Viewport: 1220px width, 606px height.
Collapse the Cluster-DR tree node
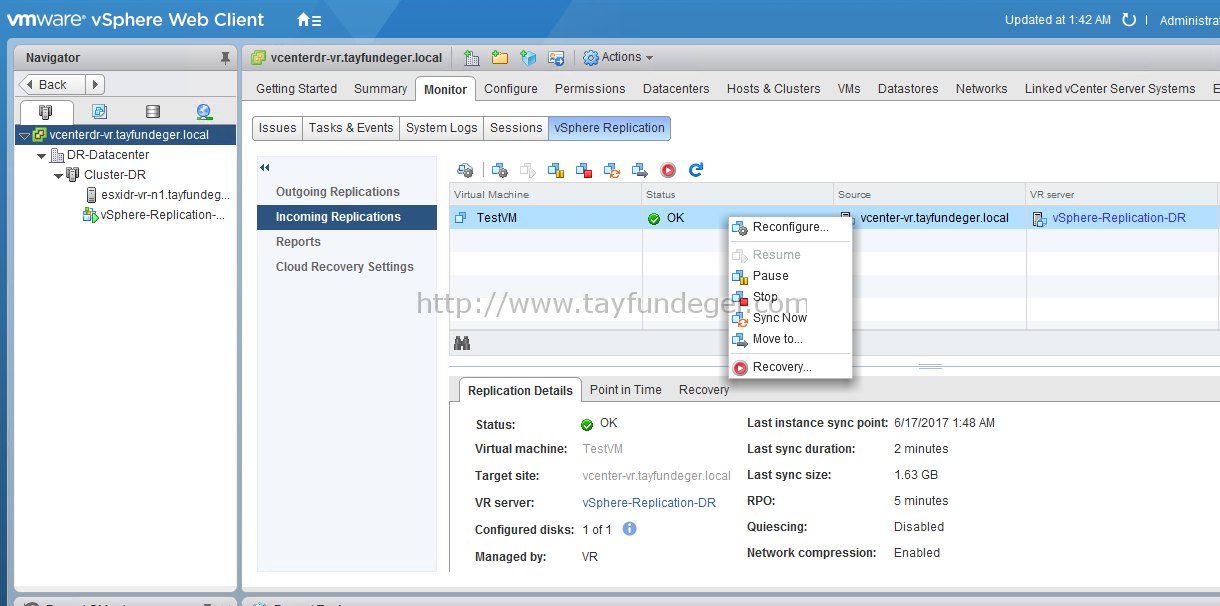[x=58, y=175]
